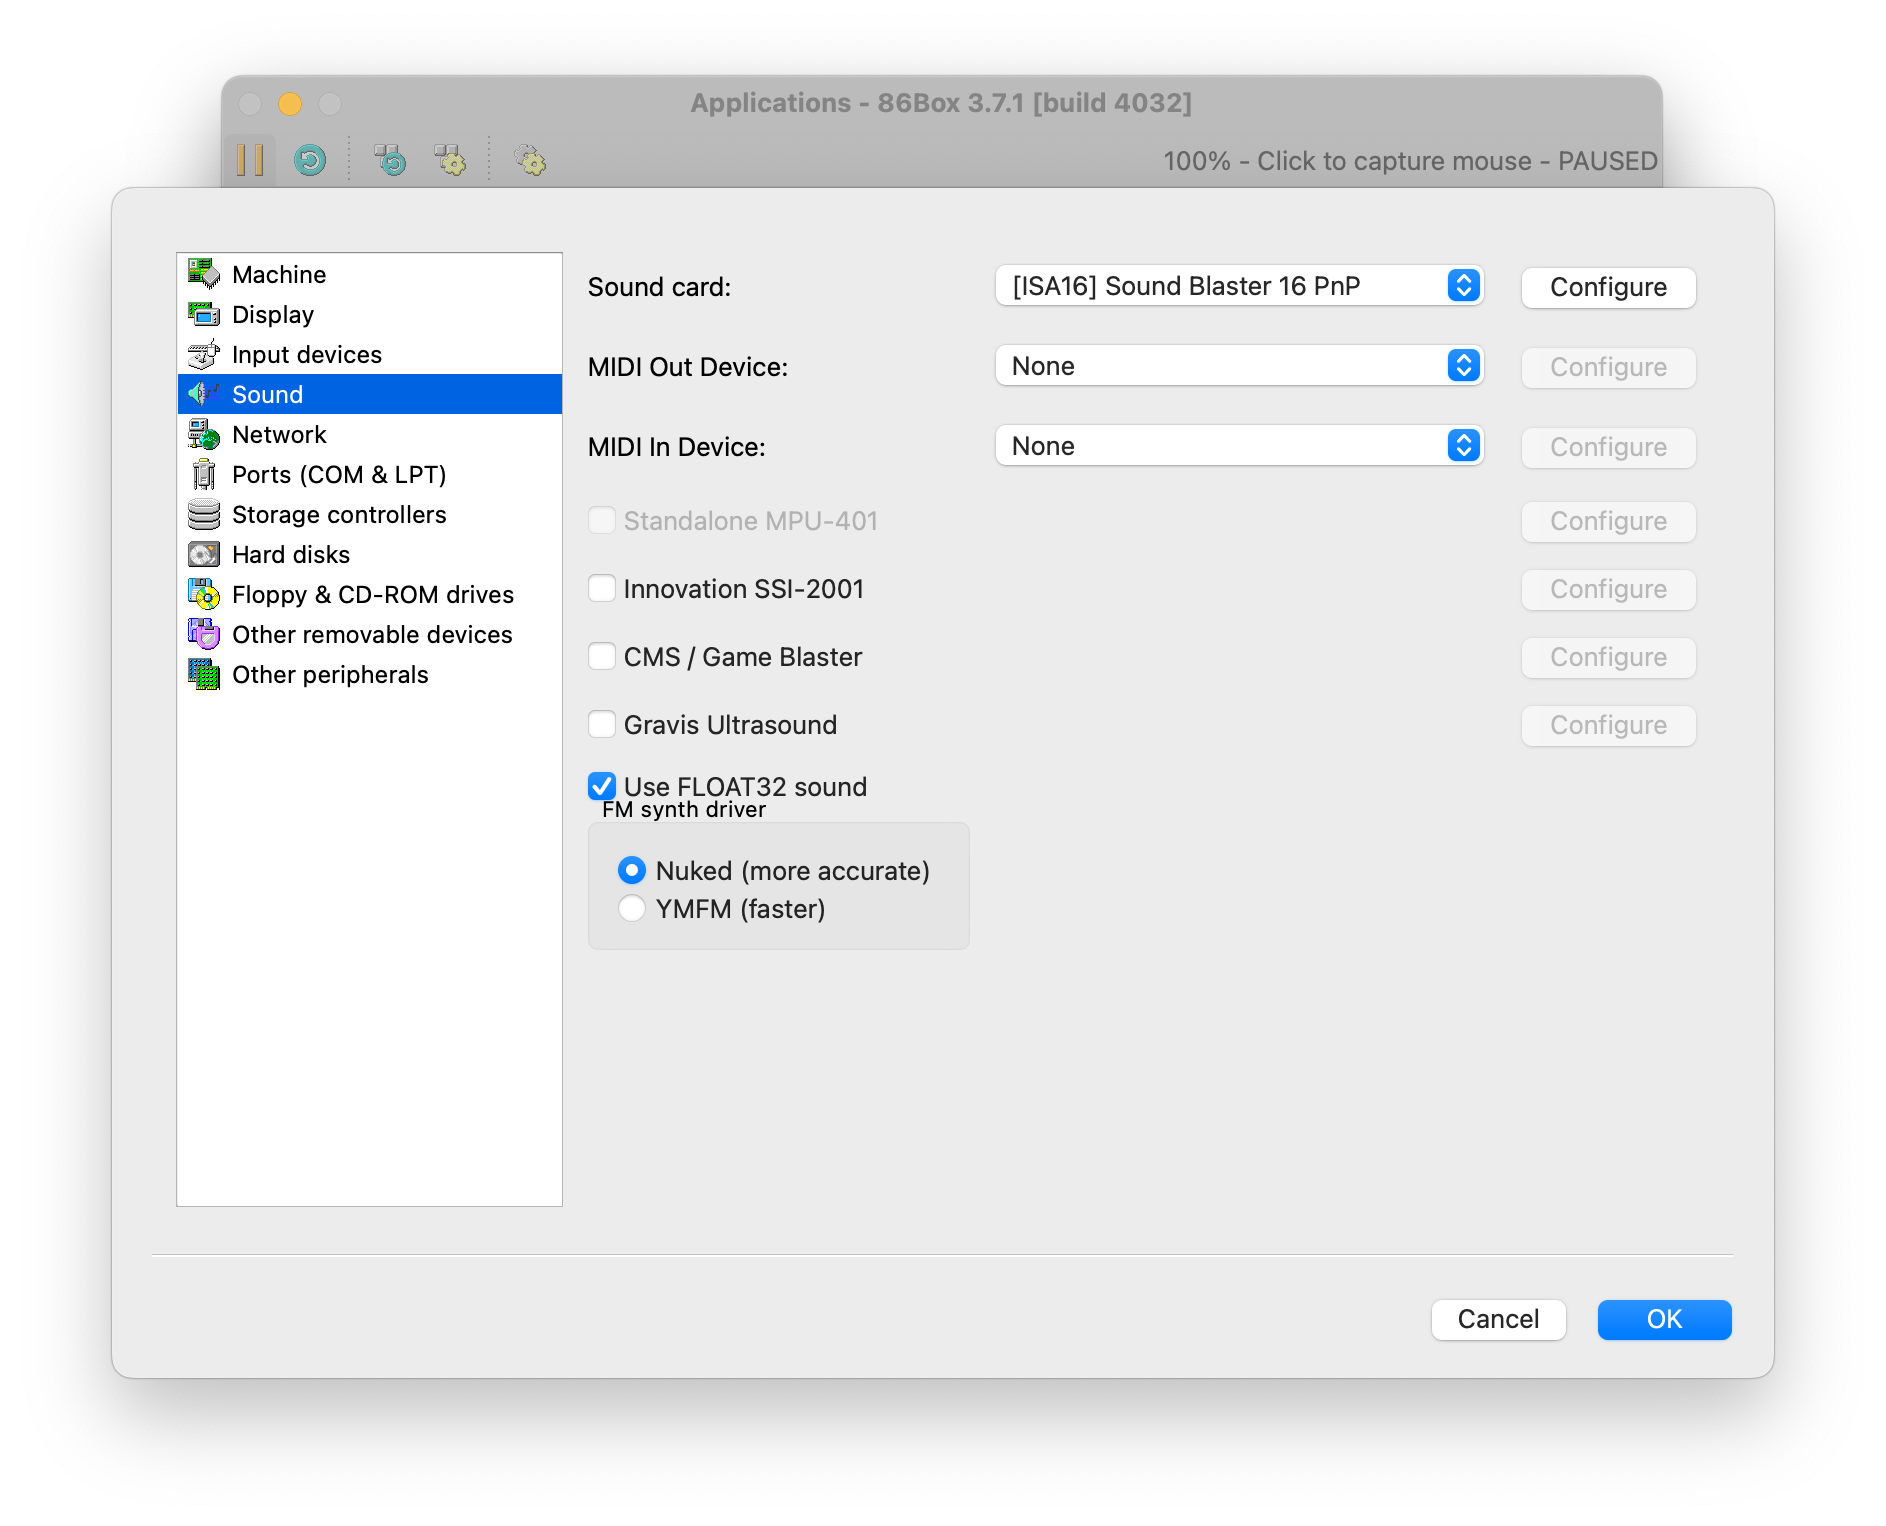1886x1526 pixels.
Task: Click the hard reset toolbar icon
Action: pos(310,160)
